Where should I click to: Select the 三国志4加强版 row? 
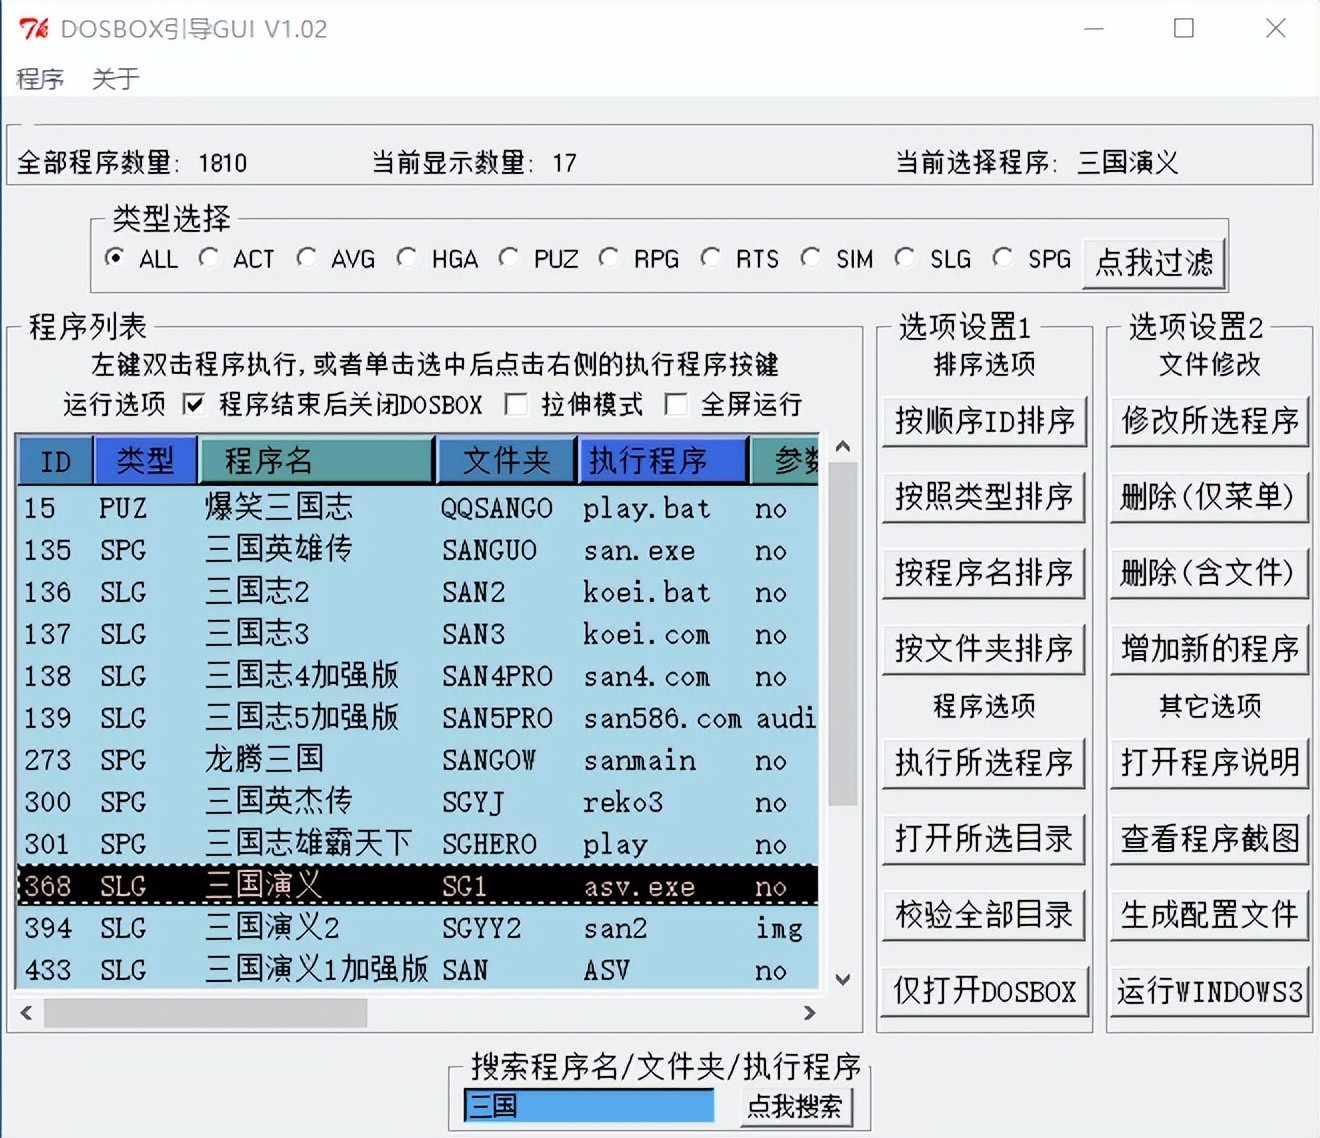pos(418,676)
